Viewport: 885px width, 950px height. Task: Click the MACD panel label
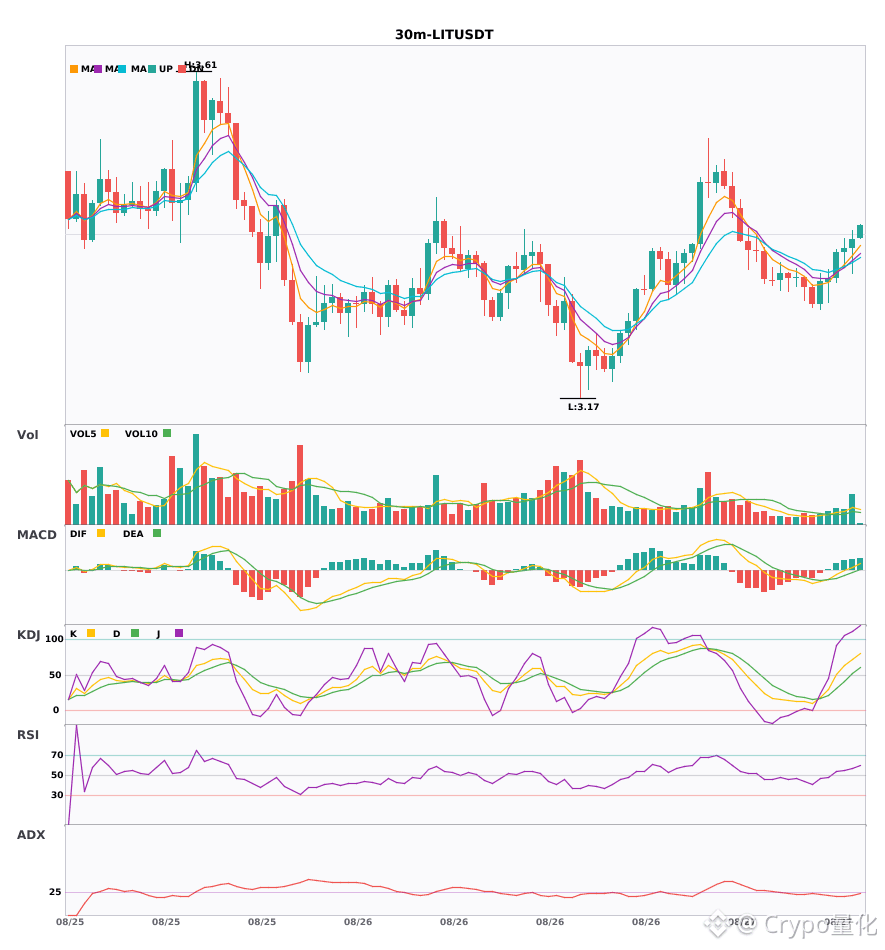pyautogui.click(x=36, y=535)
